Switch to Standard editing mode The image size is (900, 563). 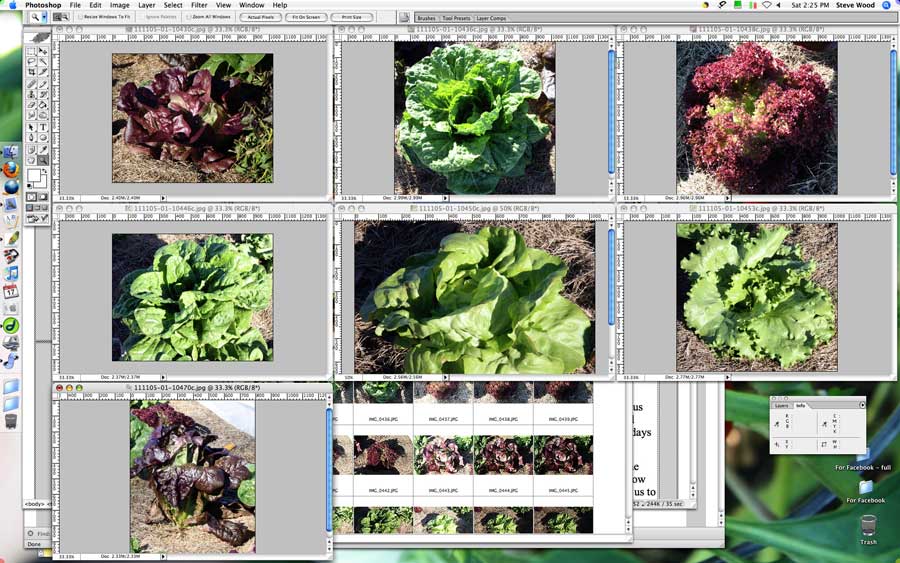32,197
